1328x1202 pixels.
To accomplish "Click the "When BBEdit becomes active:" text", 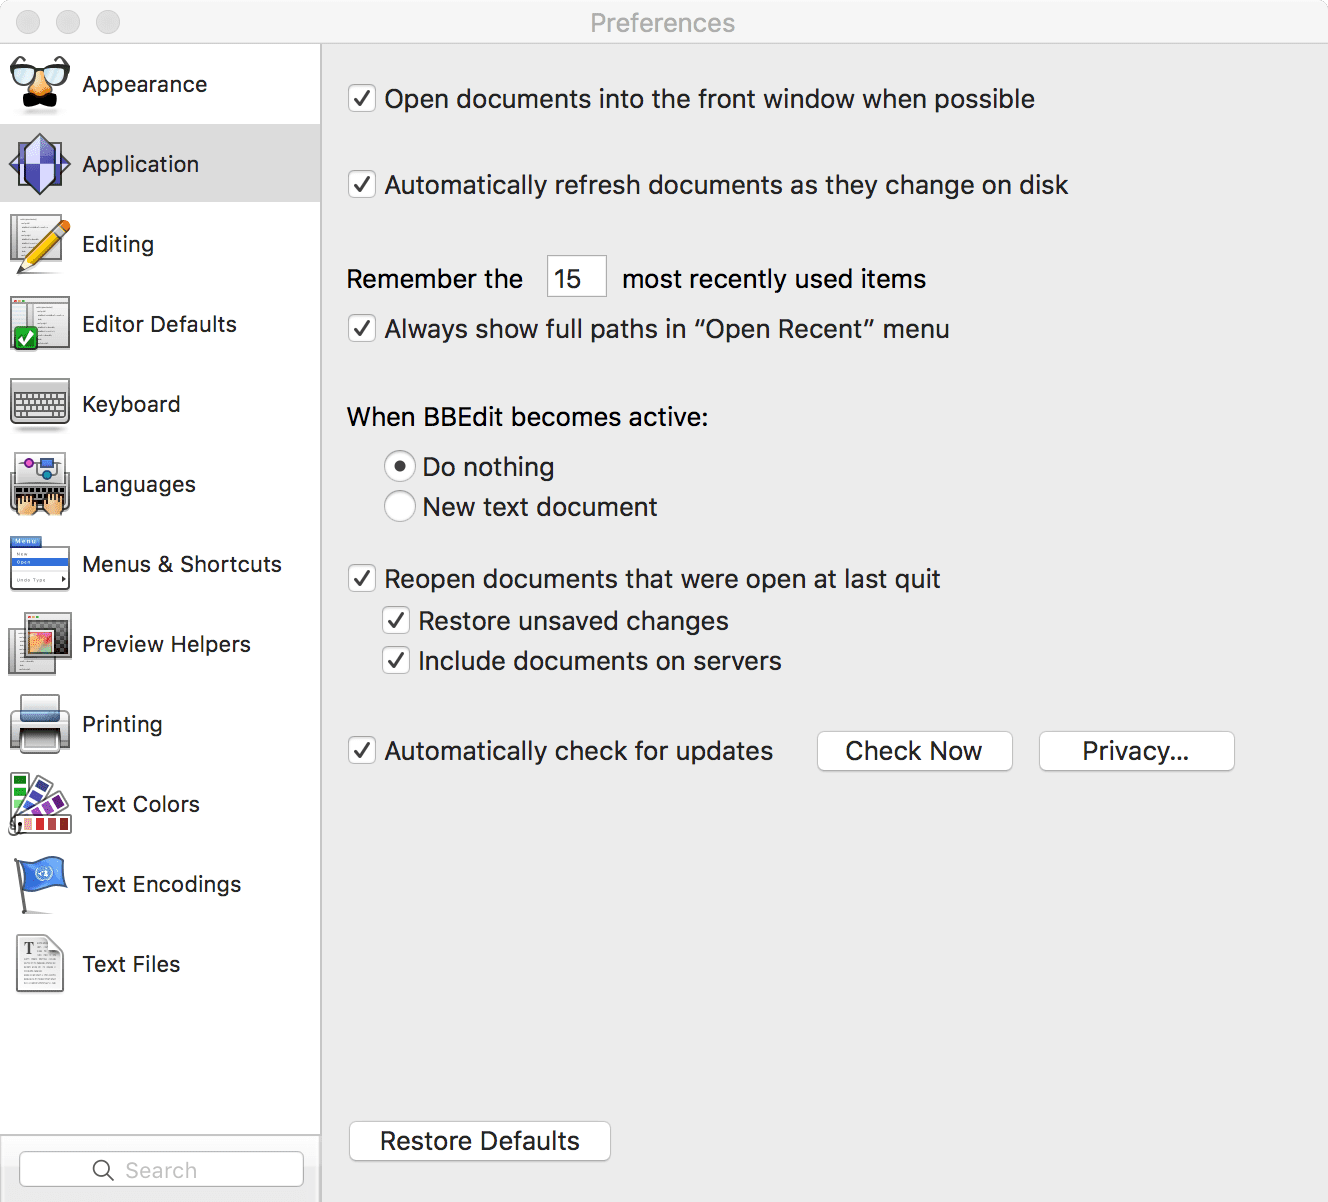I will coord(527,417).
